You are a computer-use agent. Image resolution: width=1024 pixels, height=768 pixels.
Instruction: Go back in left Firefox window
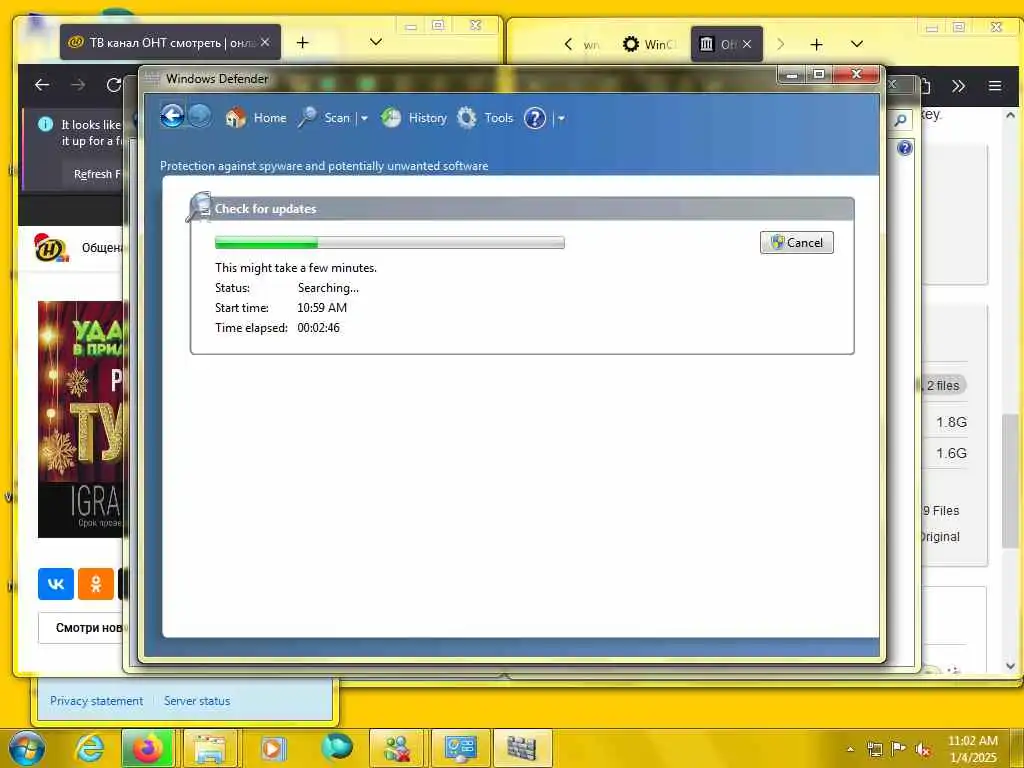pyautogui.click(x=42, y=85)
